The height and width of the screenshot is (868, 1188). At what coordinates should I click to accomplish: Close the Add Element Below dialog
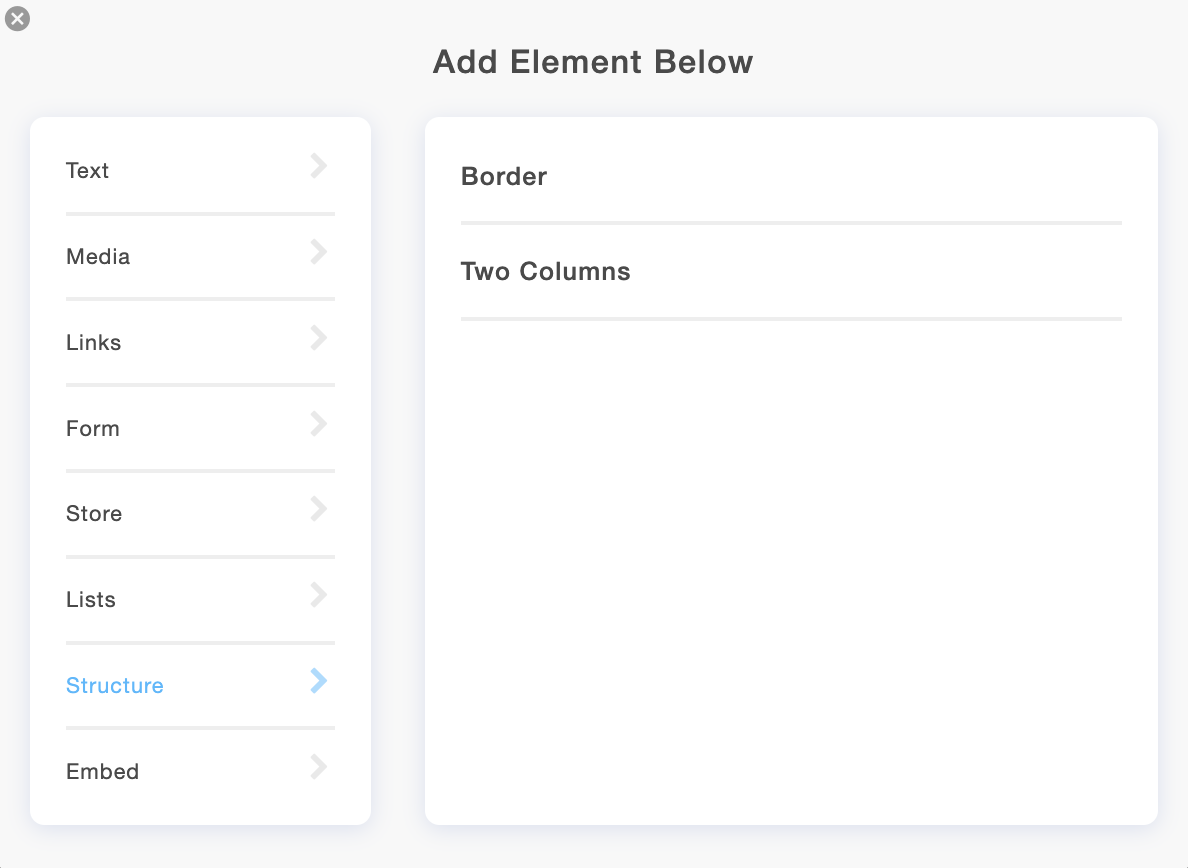[x=17, y=18]
